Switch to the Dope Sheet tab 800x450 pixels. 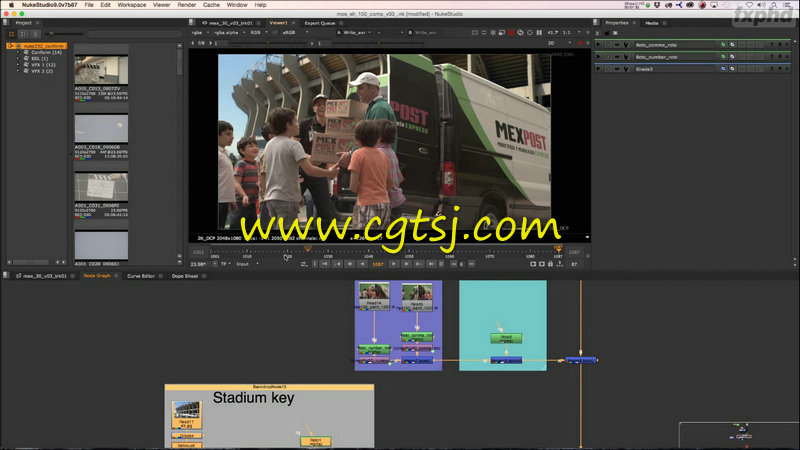(x=185, y=276)
